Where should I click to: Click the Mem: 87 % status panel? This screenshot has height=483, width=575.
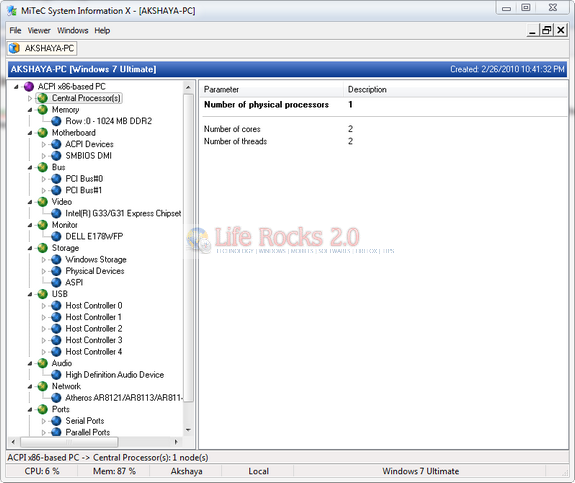point(114,471)
